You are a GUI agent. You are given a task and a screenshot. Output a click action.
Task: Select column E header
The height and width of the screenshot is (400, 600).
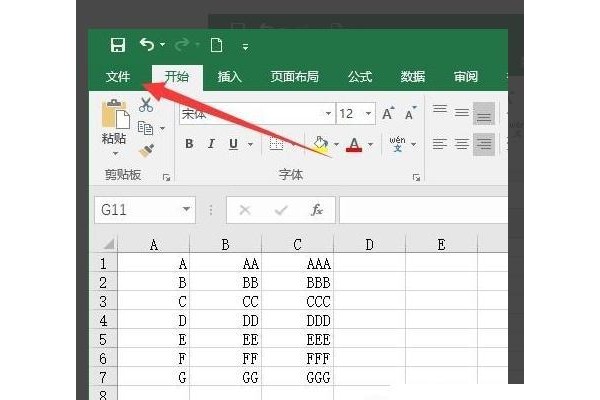pos(441,244)
